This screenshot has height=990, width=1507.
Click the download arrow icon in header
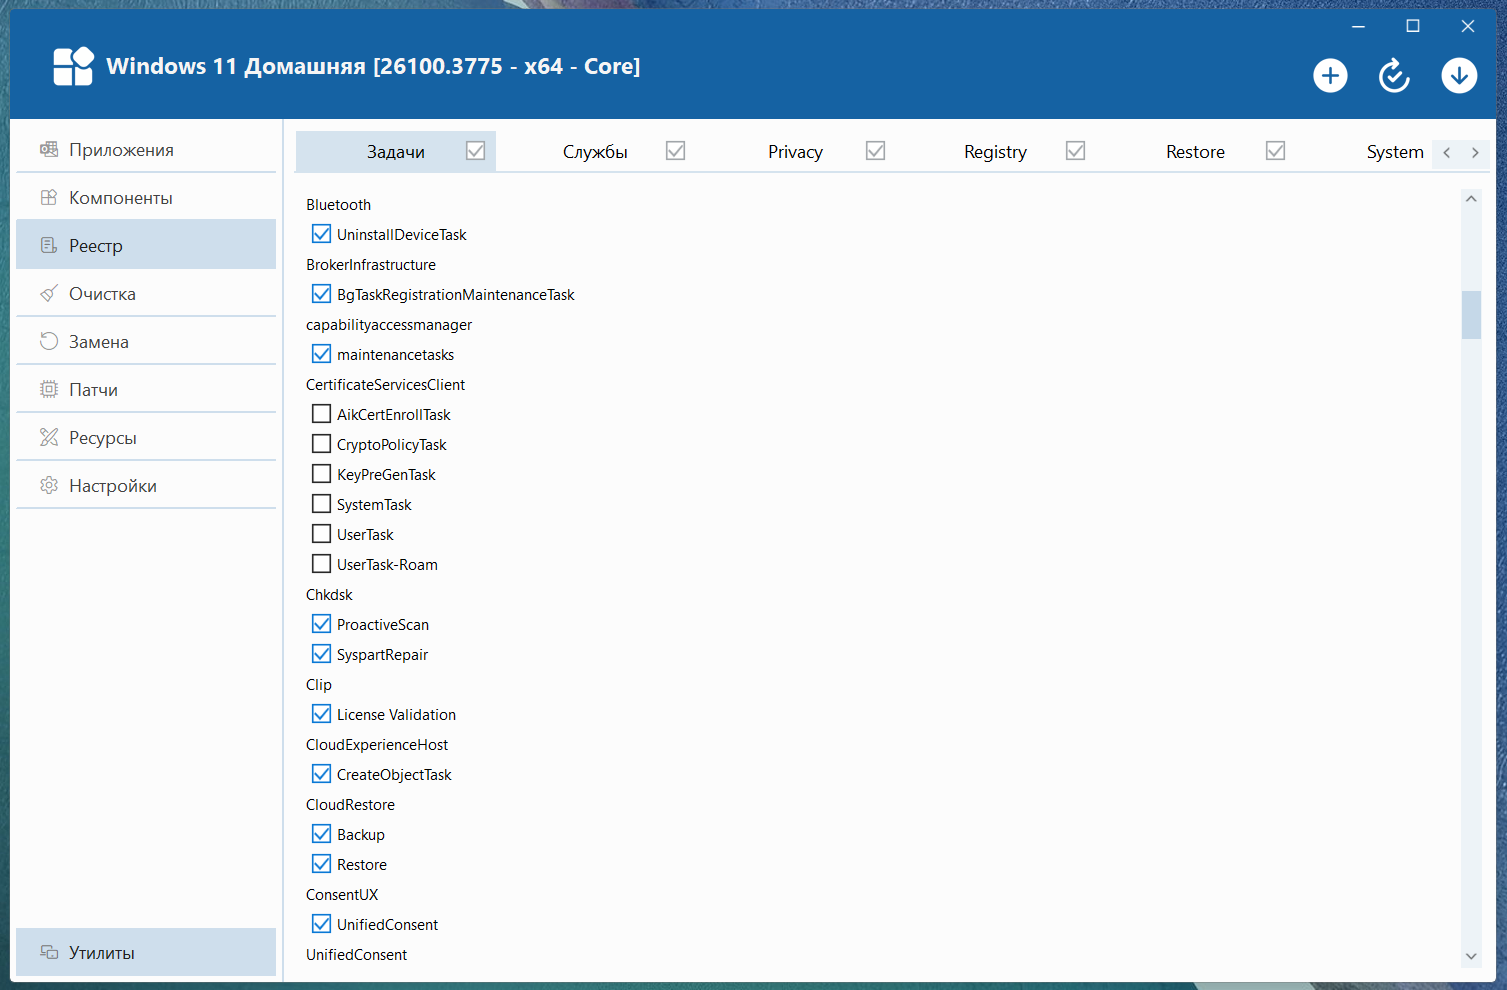[x=1459, y=76]
